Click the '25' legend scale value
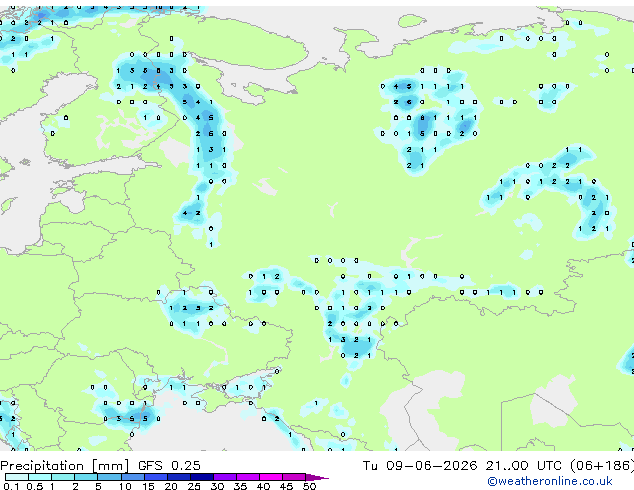Screen dimensions: 634x490 pyautogui.click(x=194, y=486)
